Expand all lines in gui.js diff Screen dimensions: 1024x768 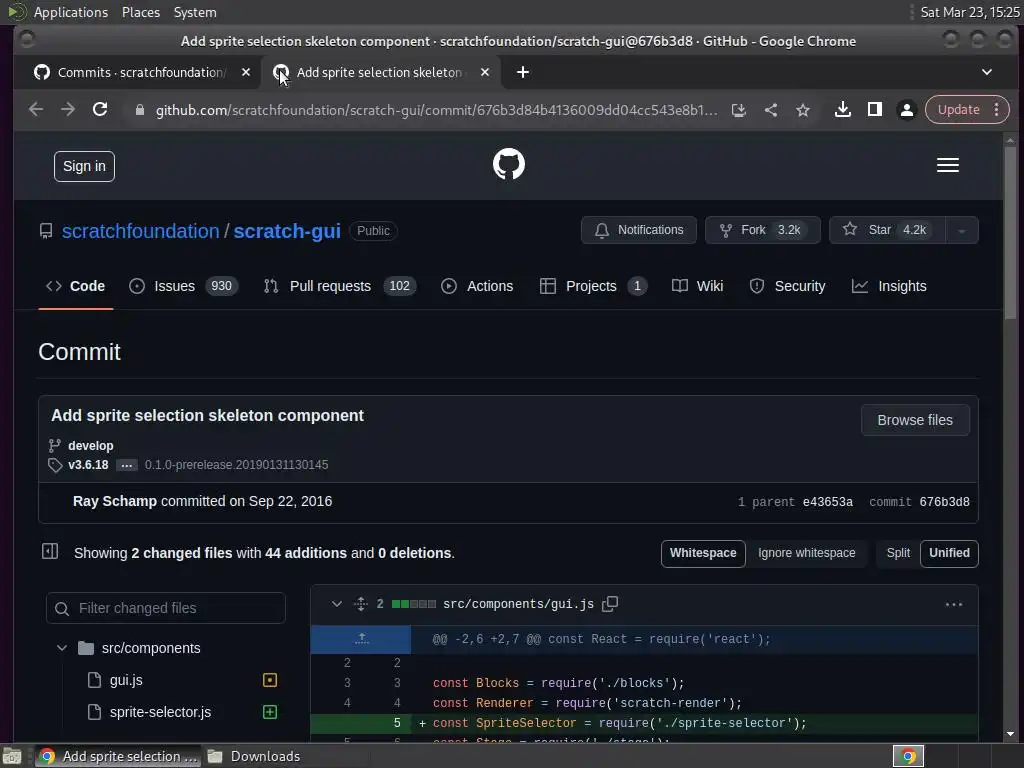click(x=360, y=604)
